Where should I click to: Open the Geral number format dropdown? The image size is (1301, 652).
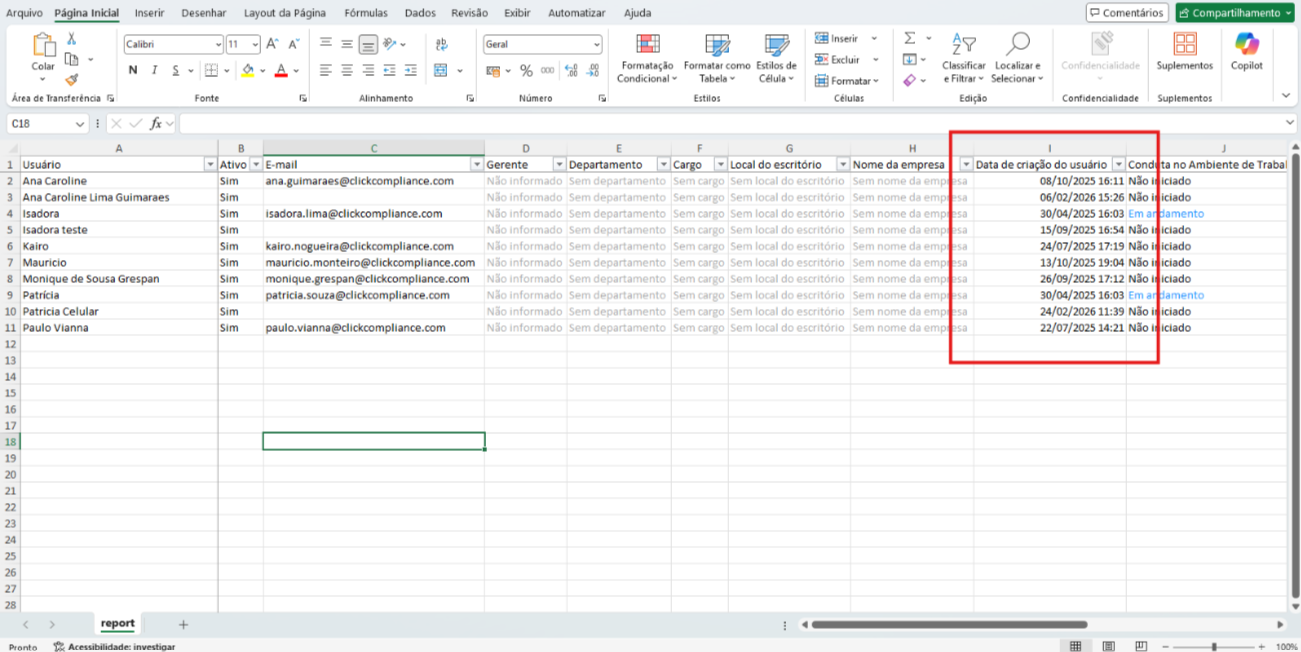[x=597, y=45]
